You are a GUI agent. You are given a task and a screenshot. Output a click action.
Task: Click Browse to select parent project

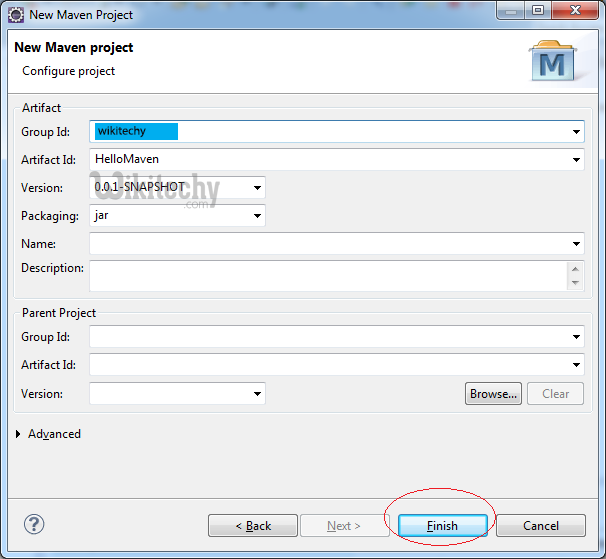[494, 394]
